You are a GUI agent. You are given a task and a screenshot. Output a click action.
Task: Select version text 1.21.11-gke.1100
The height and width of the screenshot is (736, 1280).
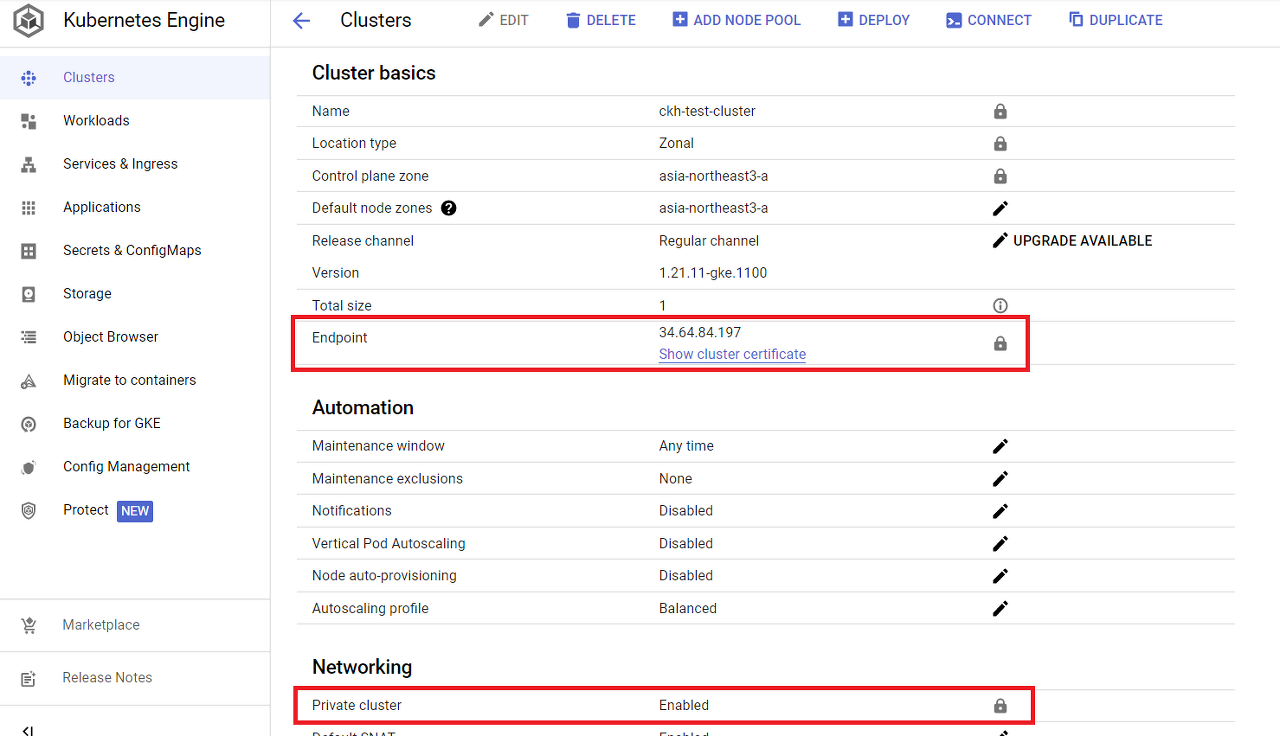713,273
